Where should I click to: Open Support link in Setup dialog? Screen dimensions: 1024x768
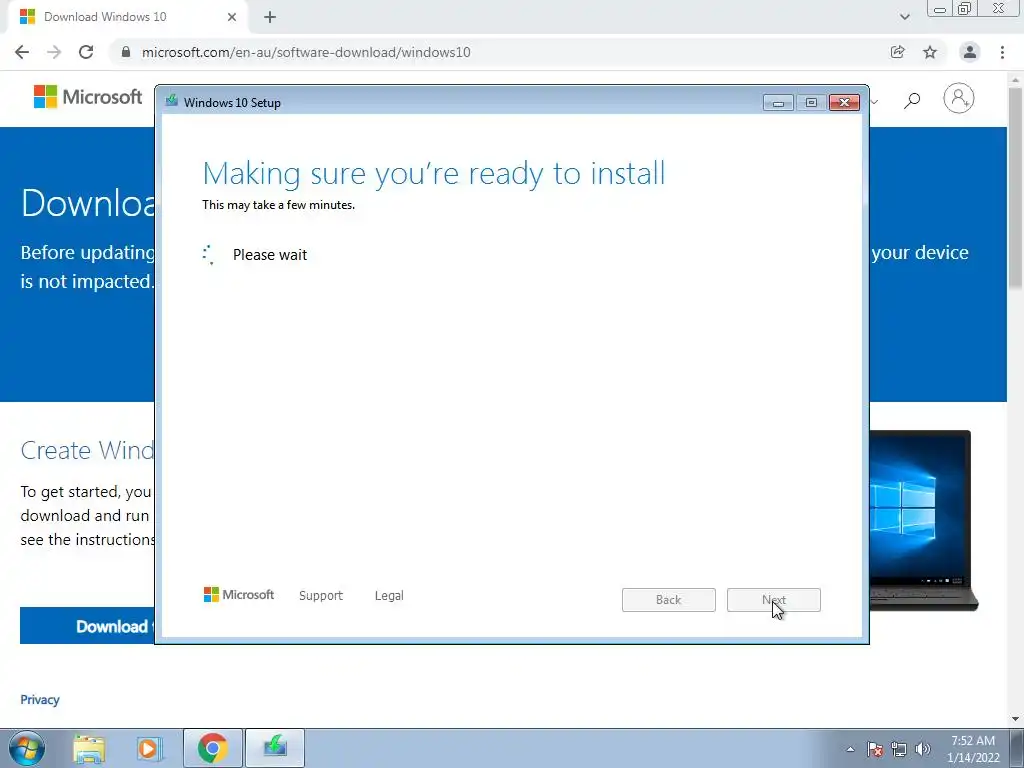point(321,596)
